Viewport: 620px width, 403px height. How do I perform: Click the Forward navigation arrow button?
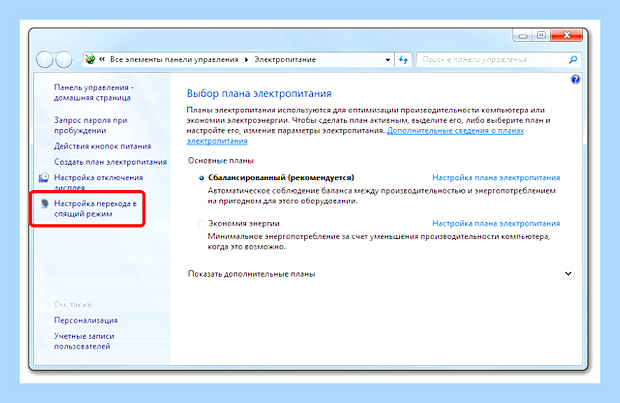pyautogui.click(x=64, y=60)
